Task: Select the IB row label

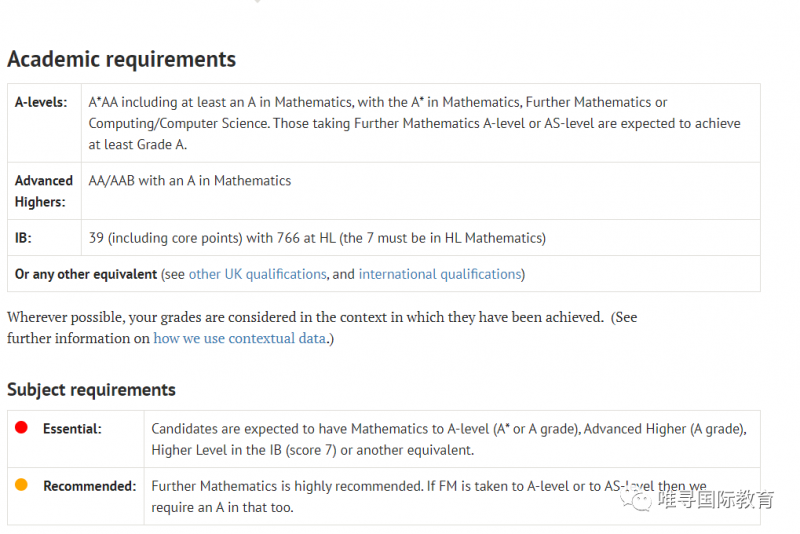Action: click(23, 238)
